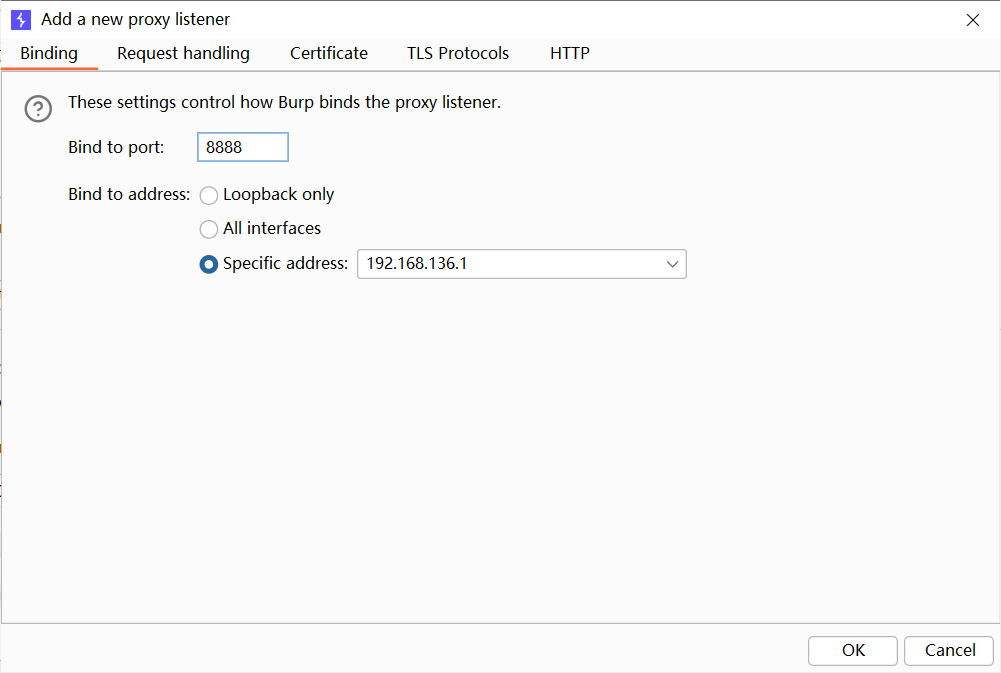The image size is (1001, 673).
Task: Focus the Bind to port field
Action: pyautogui.click(x=243, y=147)
